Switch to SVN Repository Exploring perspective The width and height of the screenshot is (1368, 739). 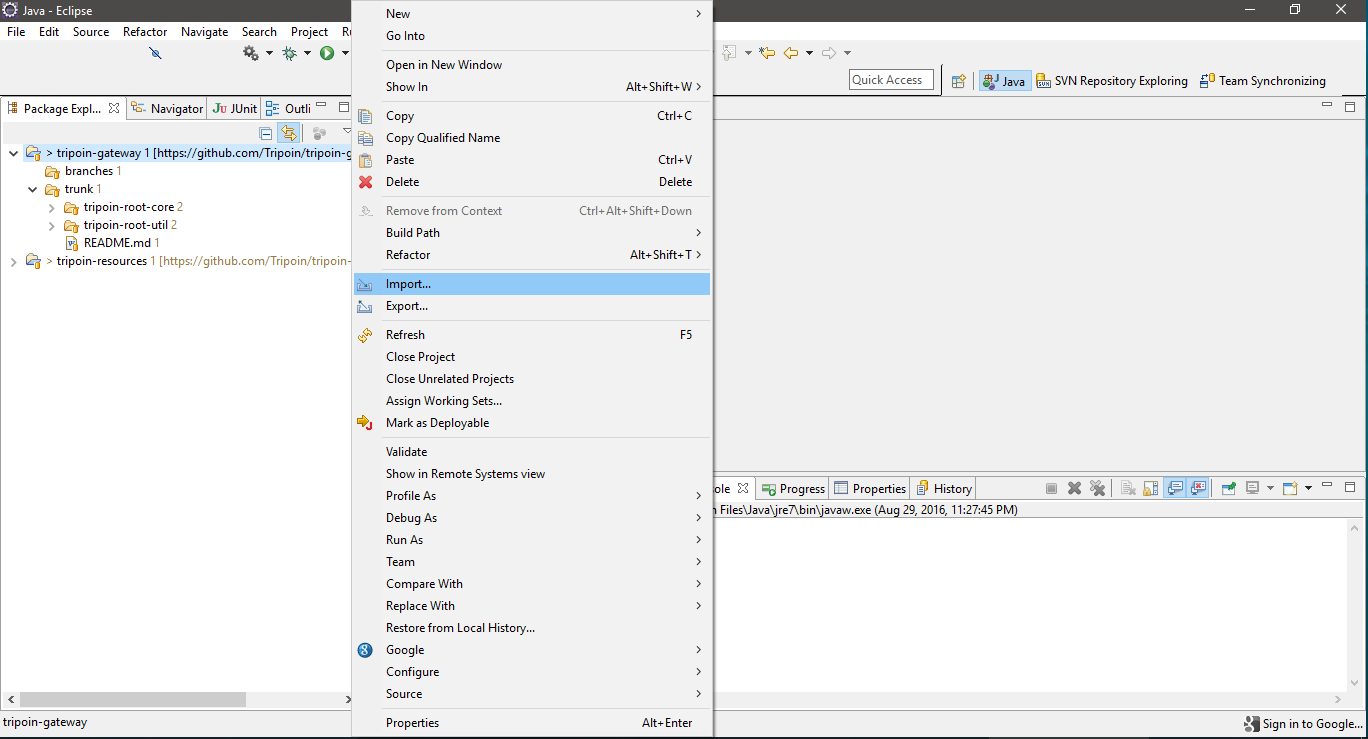1112,81
